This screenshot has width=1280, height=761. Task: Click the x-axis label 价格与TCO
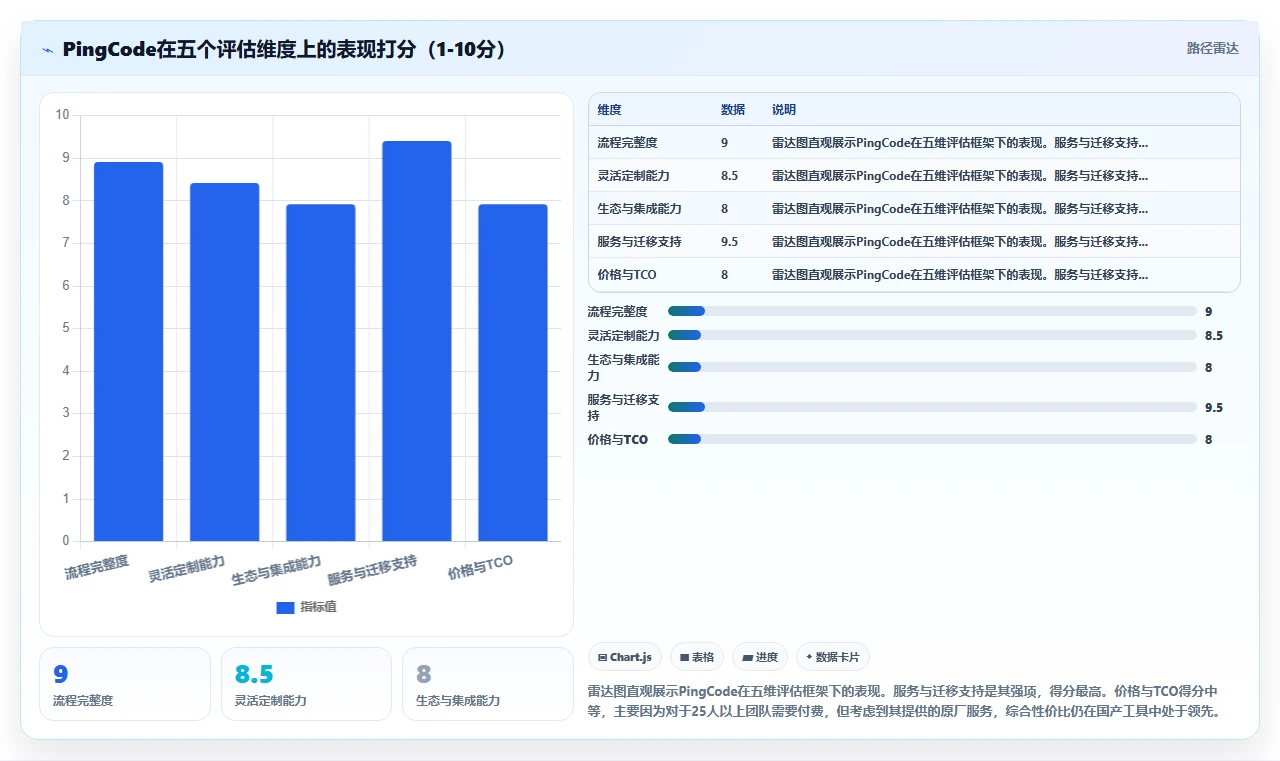480,567
